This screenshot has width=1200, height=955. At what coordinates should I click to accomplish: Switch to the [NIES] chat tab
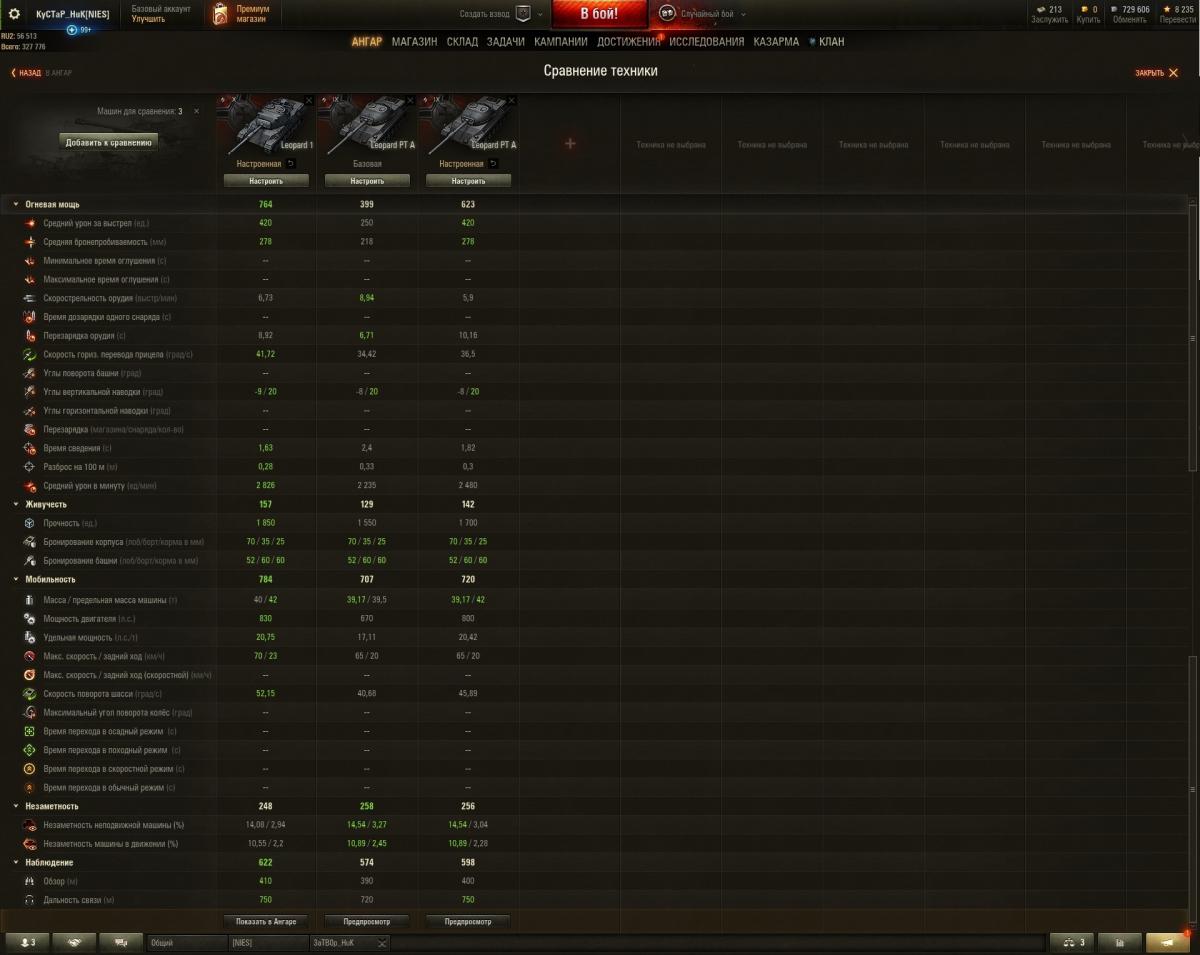pyautogui.click(x=269, y=942)
